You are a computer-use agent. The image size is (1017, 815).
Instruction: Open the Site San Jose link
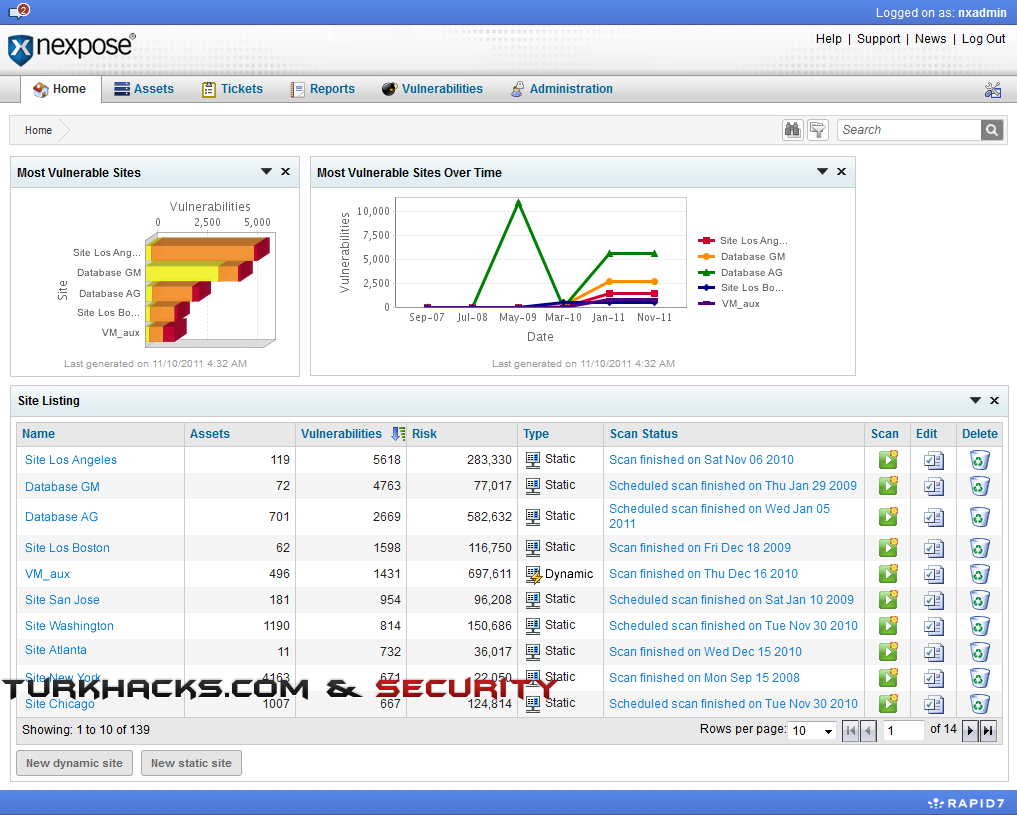(62, 600)
